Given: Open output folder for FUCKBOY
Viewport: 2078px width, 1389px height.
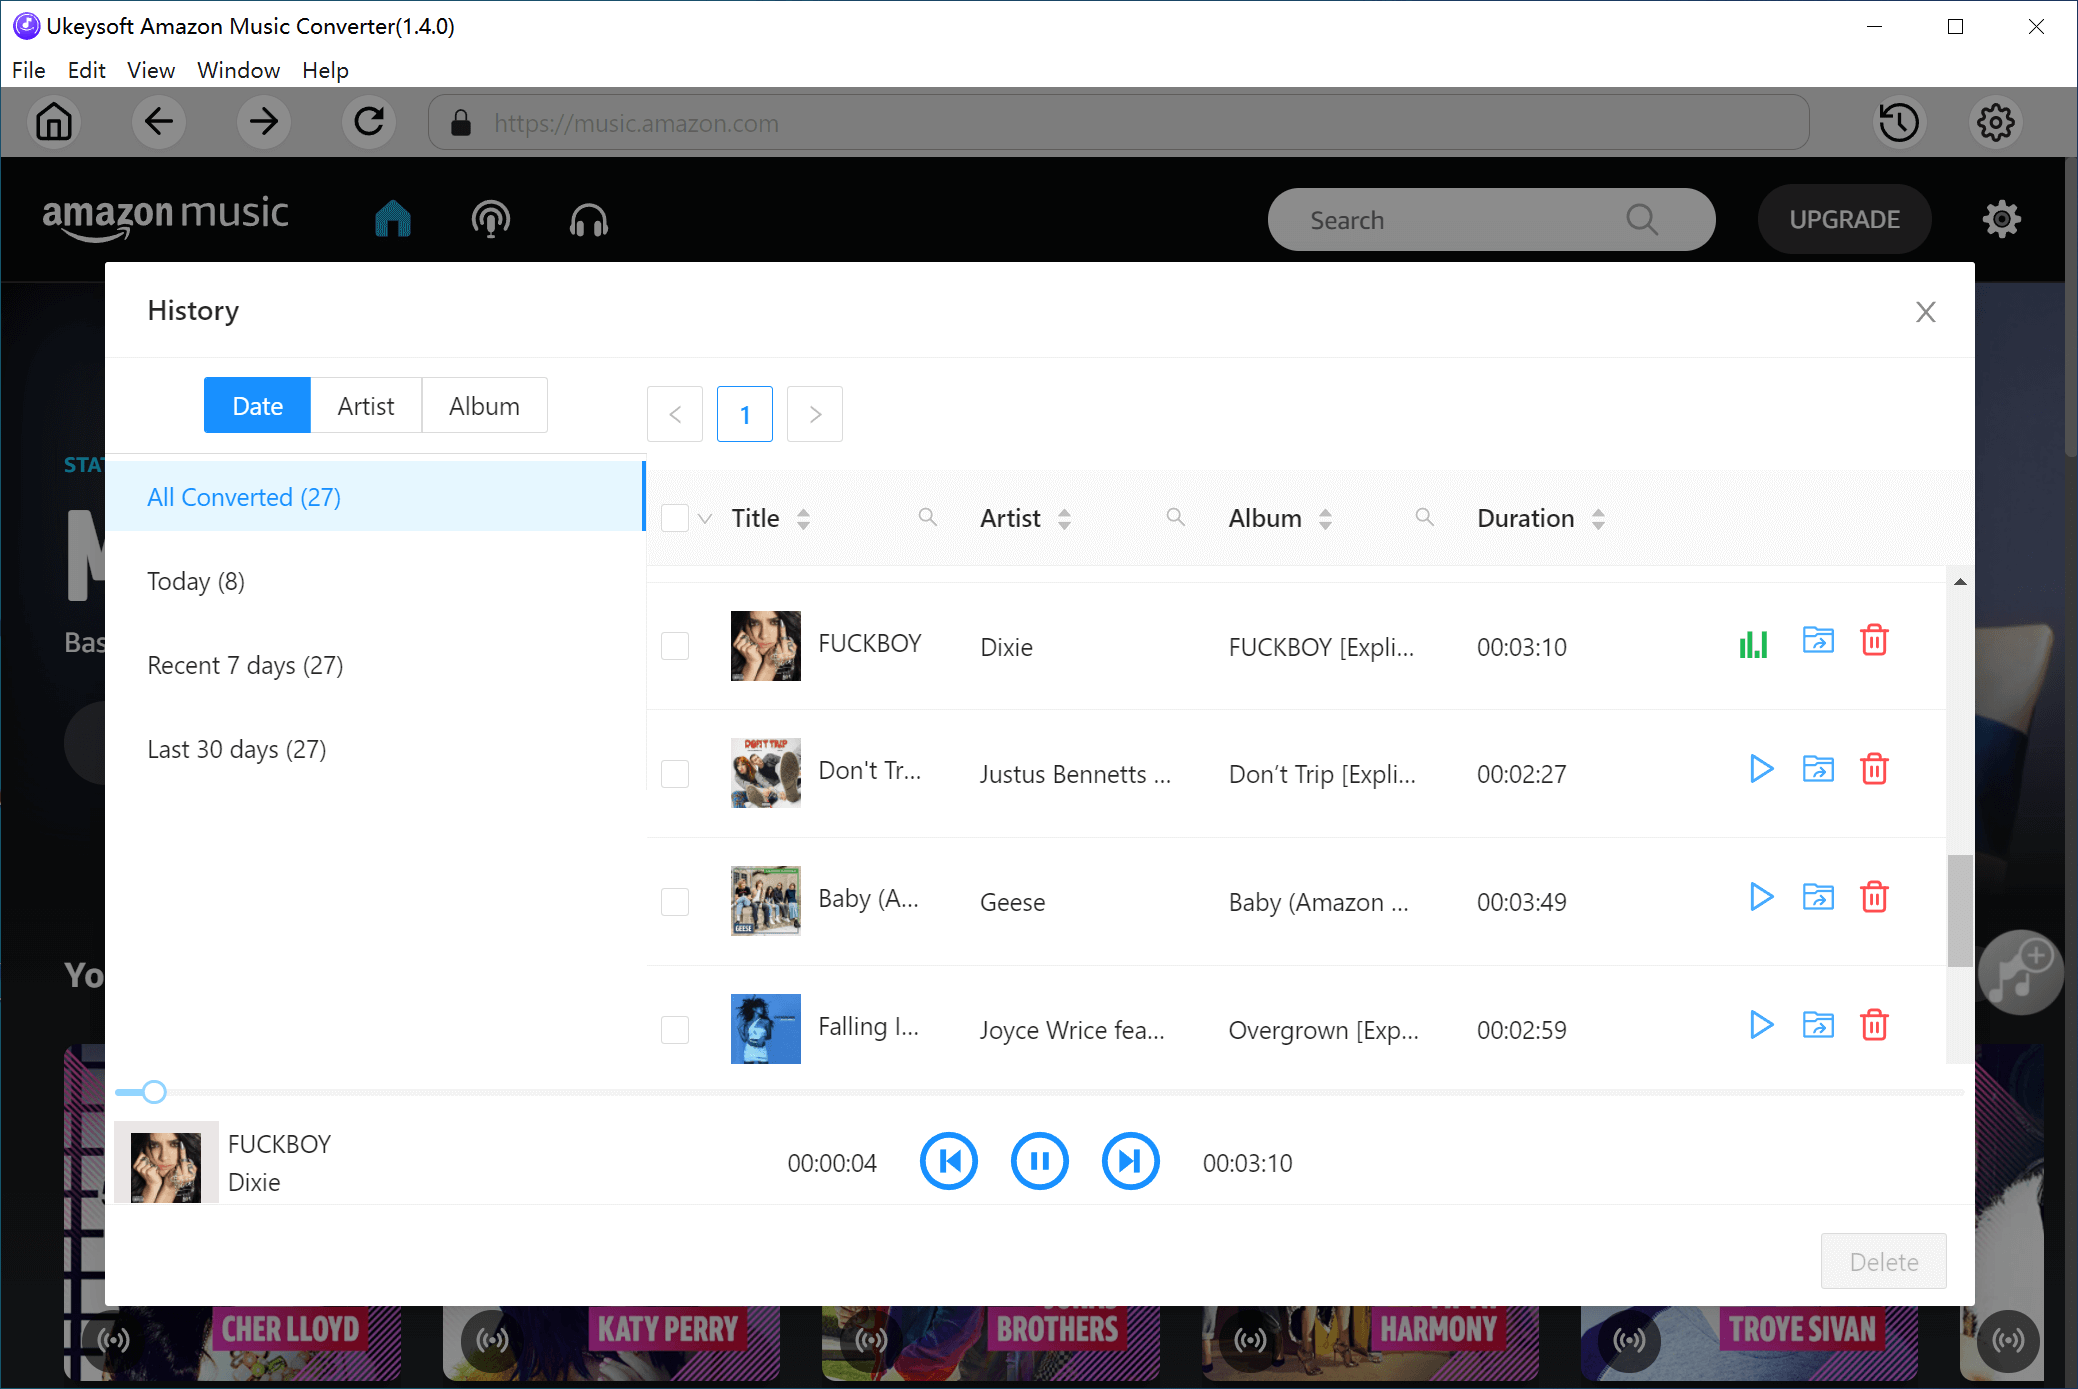Looking at the screenshot, I should tap(1818, 640).
